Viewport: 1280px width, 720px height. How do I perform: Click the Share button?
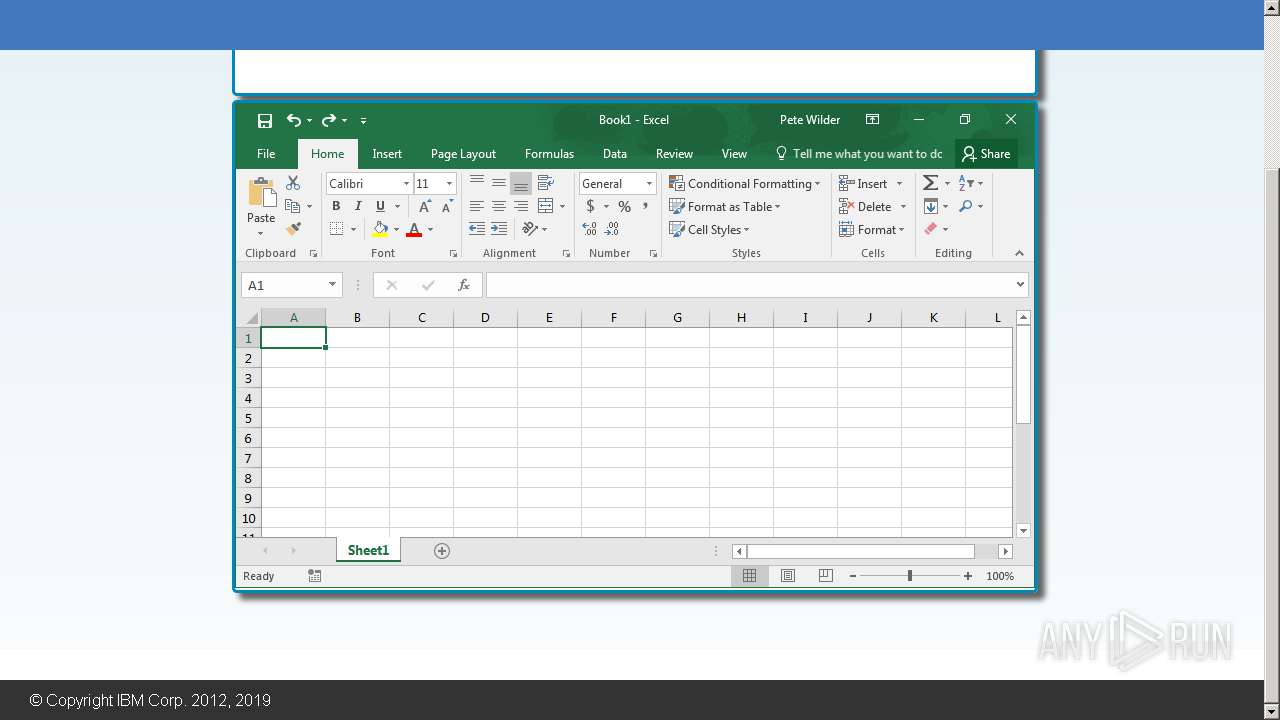point(986,154)
